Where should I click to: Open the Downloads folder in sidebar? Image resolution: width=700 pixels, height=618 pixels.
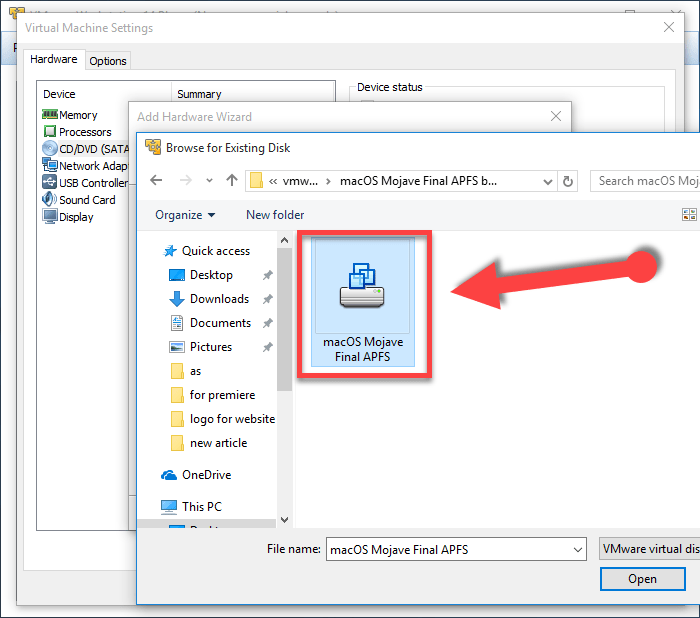218,299
